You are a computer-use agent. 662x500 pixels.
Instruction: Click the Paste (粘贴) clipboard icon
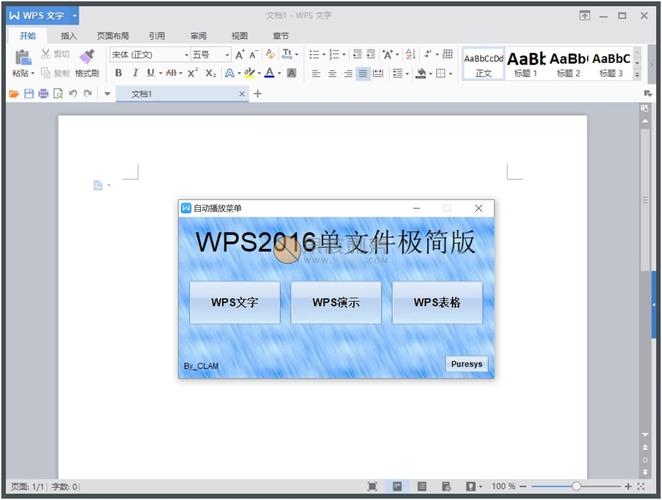click(22, 58)
